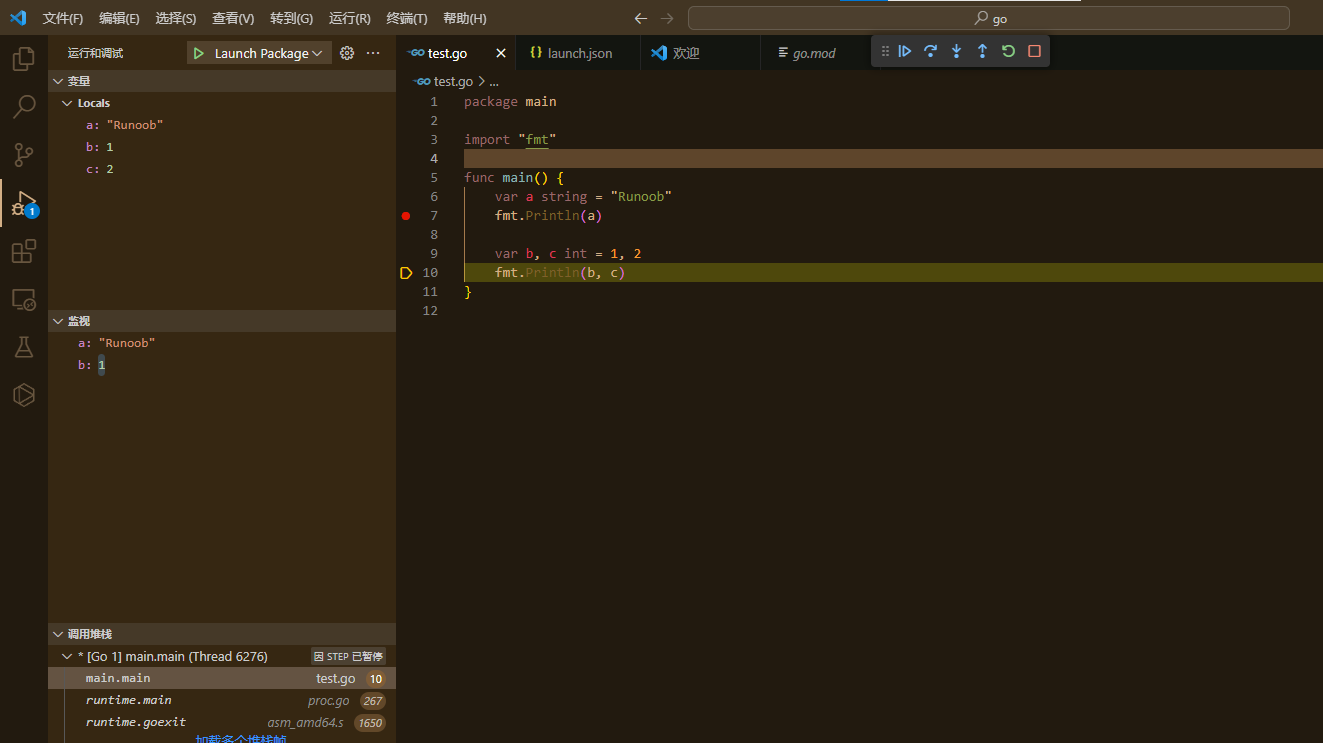Click func main() on line 5
The image size is (1323, 743).
coord(507,178)
